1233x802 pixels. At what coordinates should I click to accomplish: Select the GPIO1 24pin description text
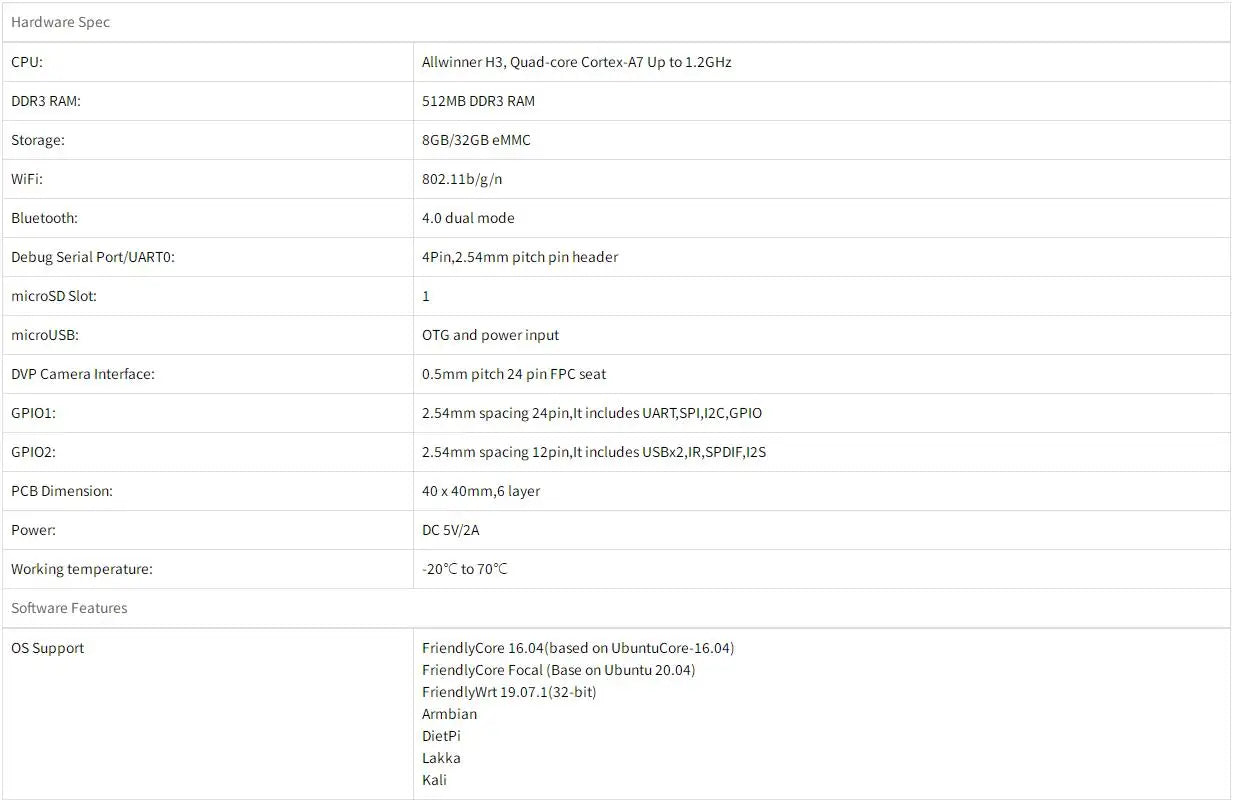tap(592, 413)
